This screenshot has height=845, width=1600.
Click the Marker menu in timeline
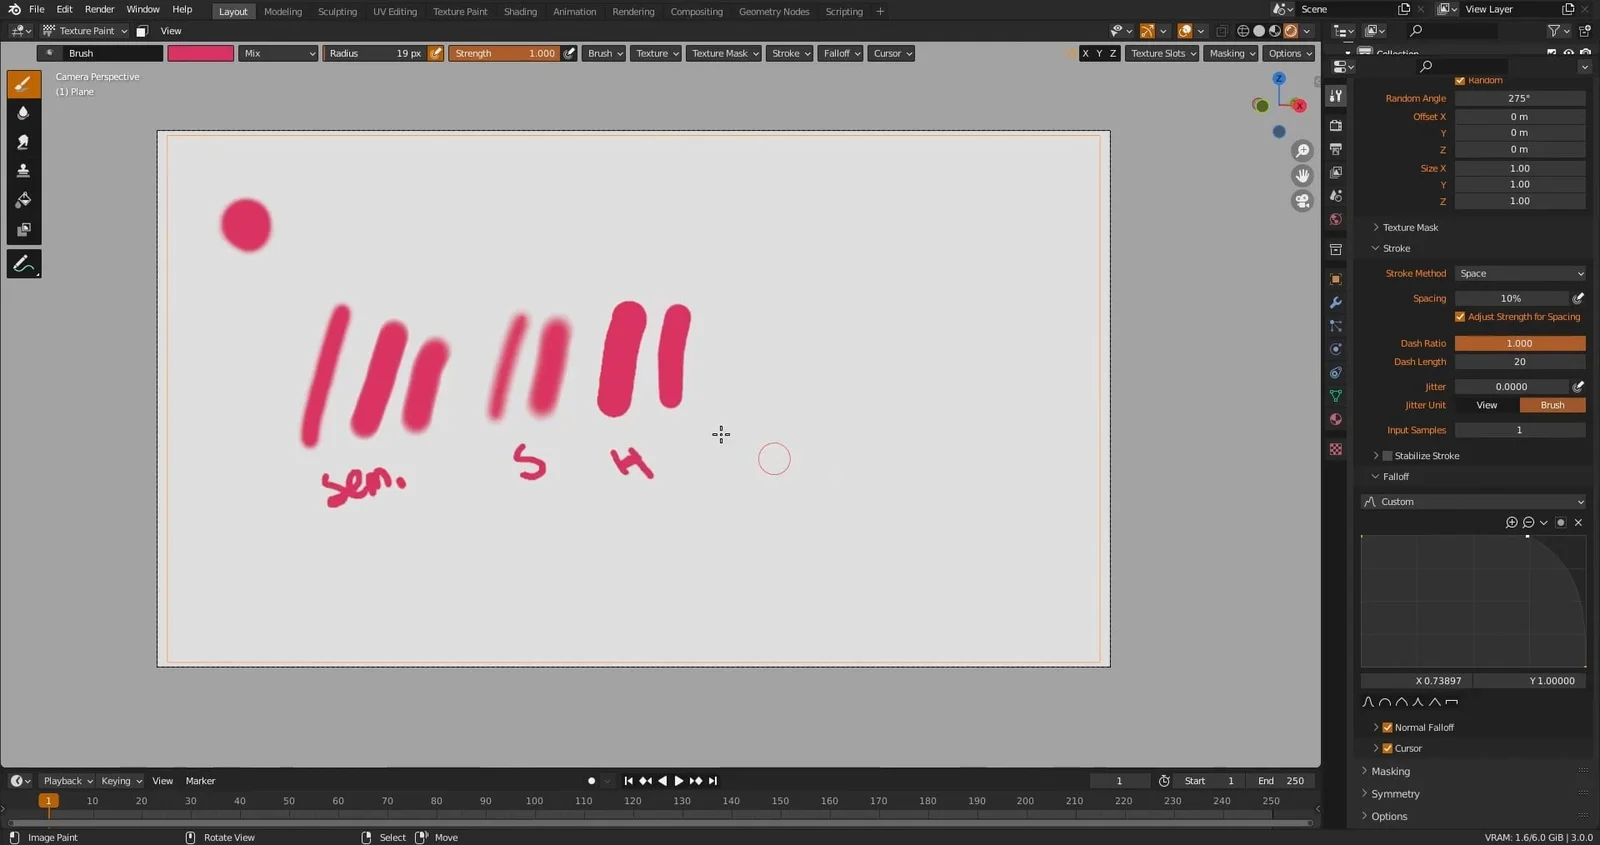tap(200, 781)
